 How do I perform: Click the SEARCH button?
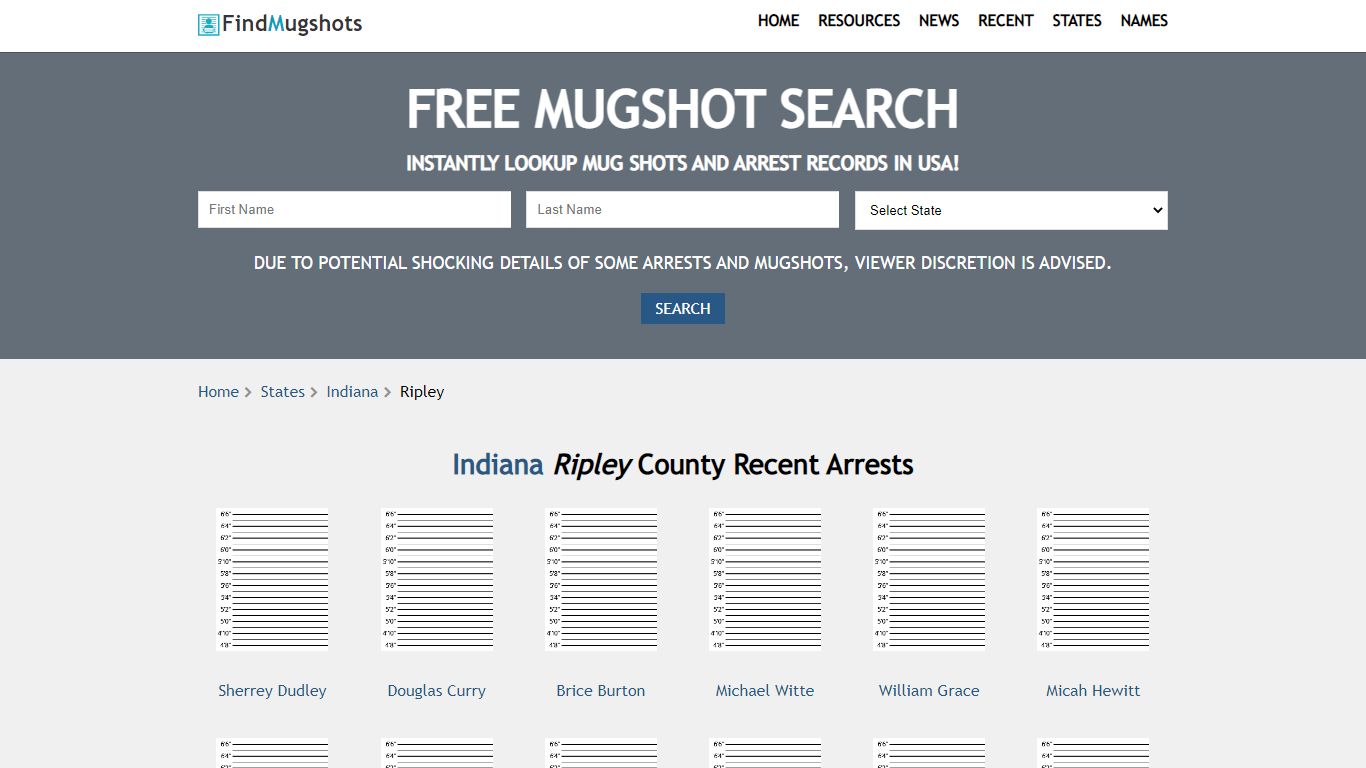tap(683, 308)
